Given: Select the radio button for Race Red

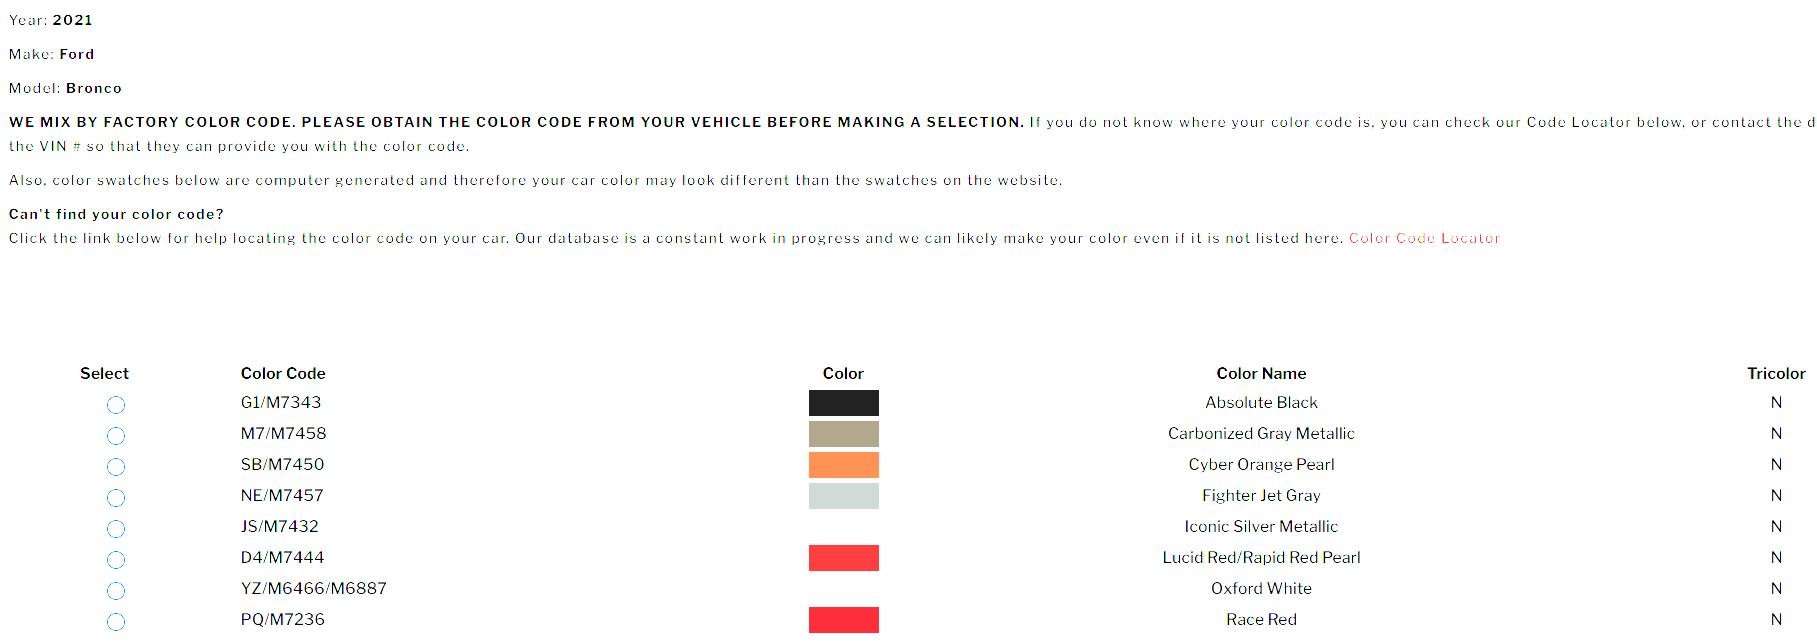Looking at the screenshot, I should (x=116, y=622).
